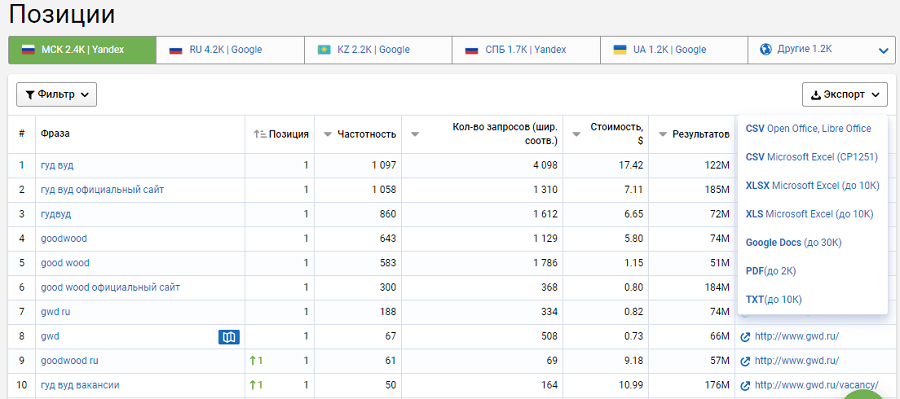
Task: Sort by Стоимость column arrow
Action: (x=577, y=135)
